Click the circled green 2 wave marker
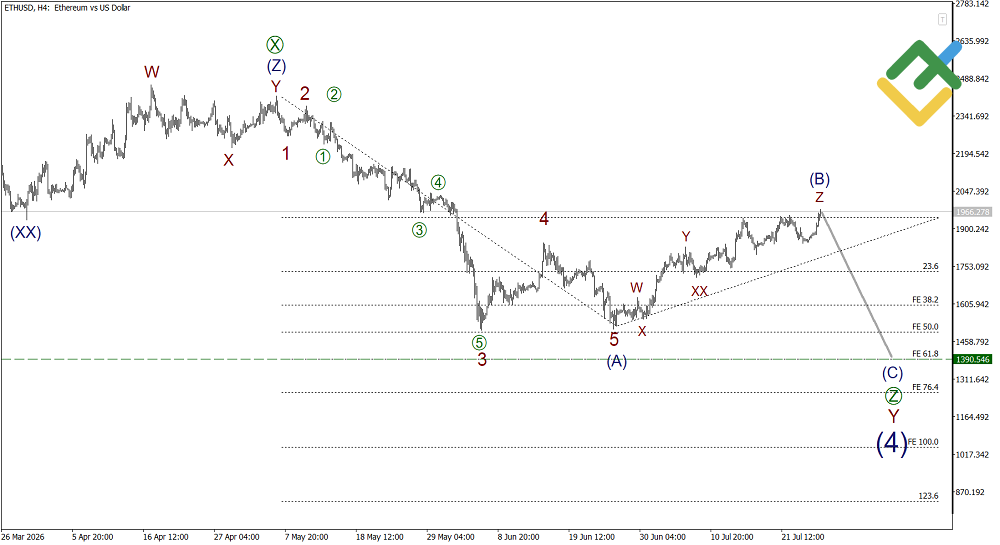Screen dimensions: 1000x545 point(334,94)
